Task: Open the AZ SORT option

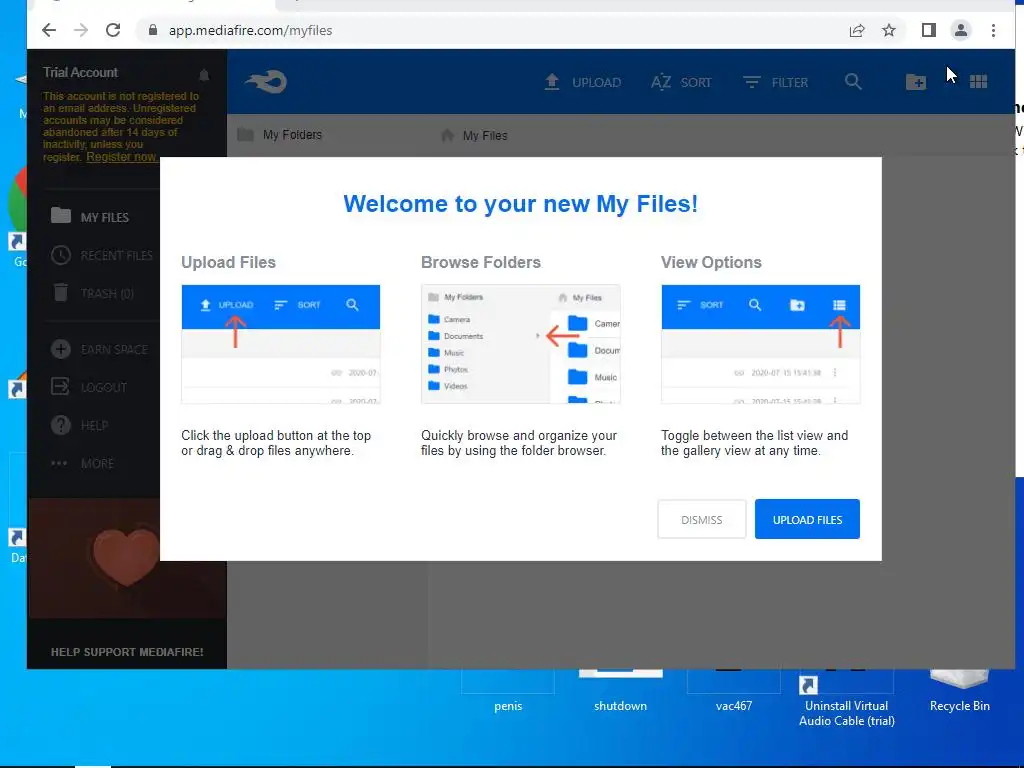Action: 681,82
